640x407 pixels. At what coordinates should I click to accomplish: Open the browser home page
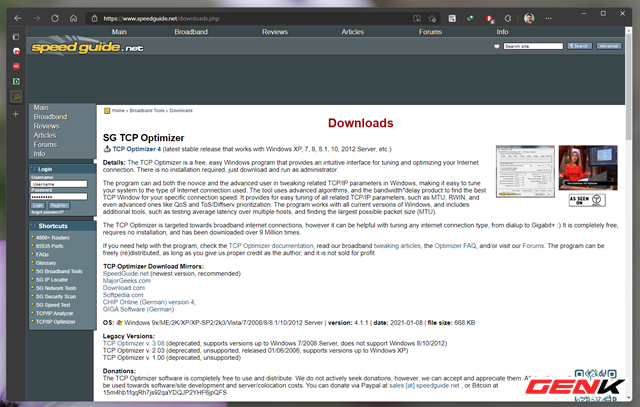73,18
